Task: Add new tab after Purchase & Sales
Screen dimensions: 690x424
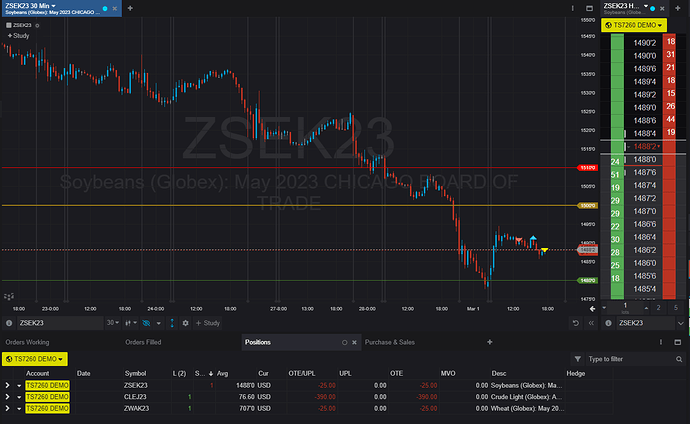Action: [x=489, y=342]
